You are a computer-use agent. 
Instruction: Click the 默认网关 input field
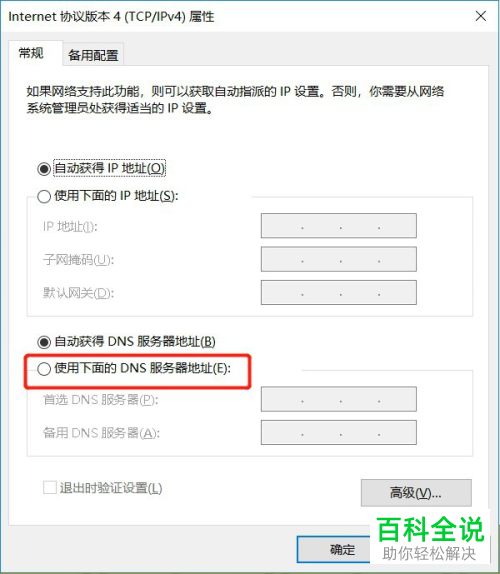pyautogui.click(x=339, y=292)
